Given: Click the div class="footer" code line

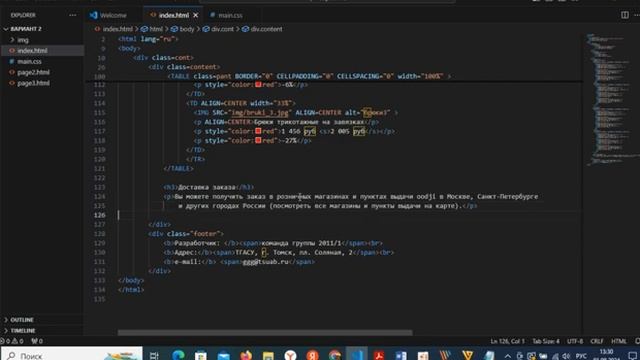Looking at the screenshot, I should pos(186,234).
